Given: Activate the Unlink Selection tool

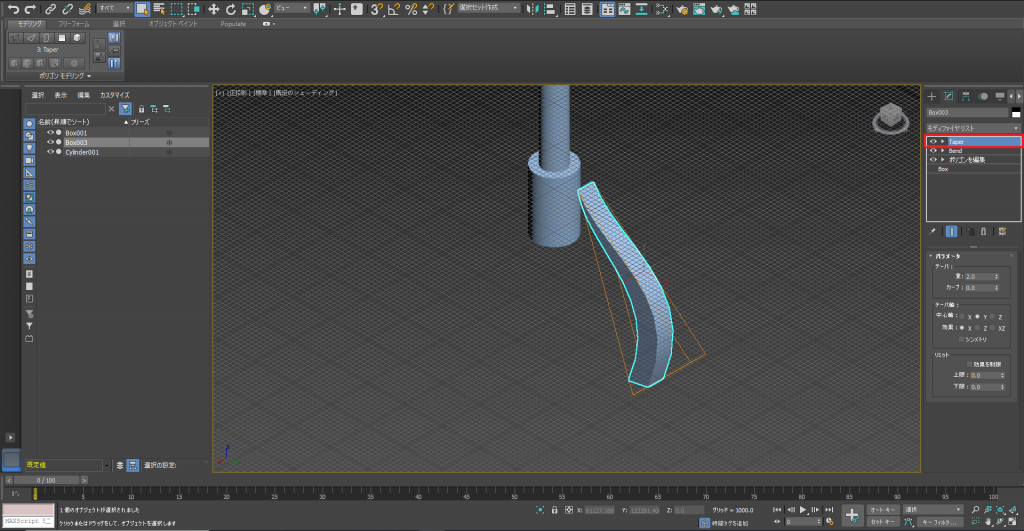Looking at the screenshot, I should coord(67,9).
